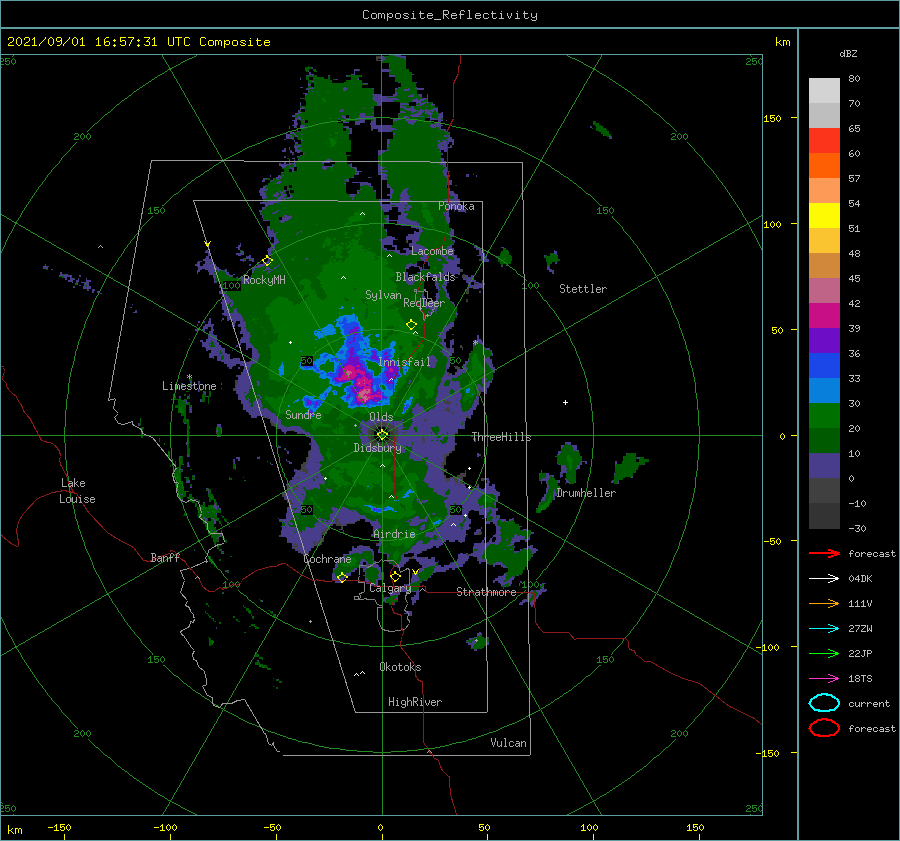Select the orange 111V arrow icon

click(824, 603)
